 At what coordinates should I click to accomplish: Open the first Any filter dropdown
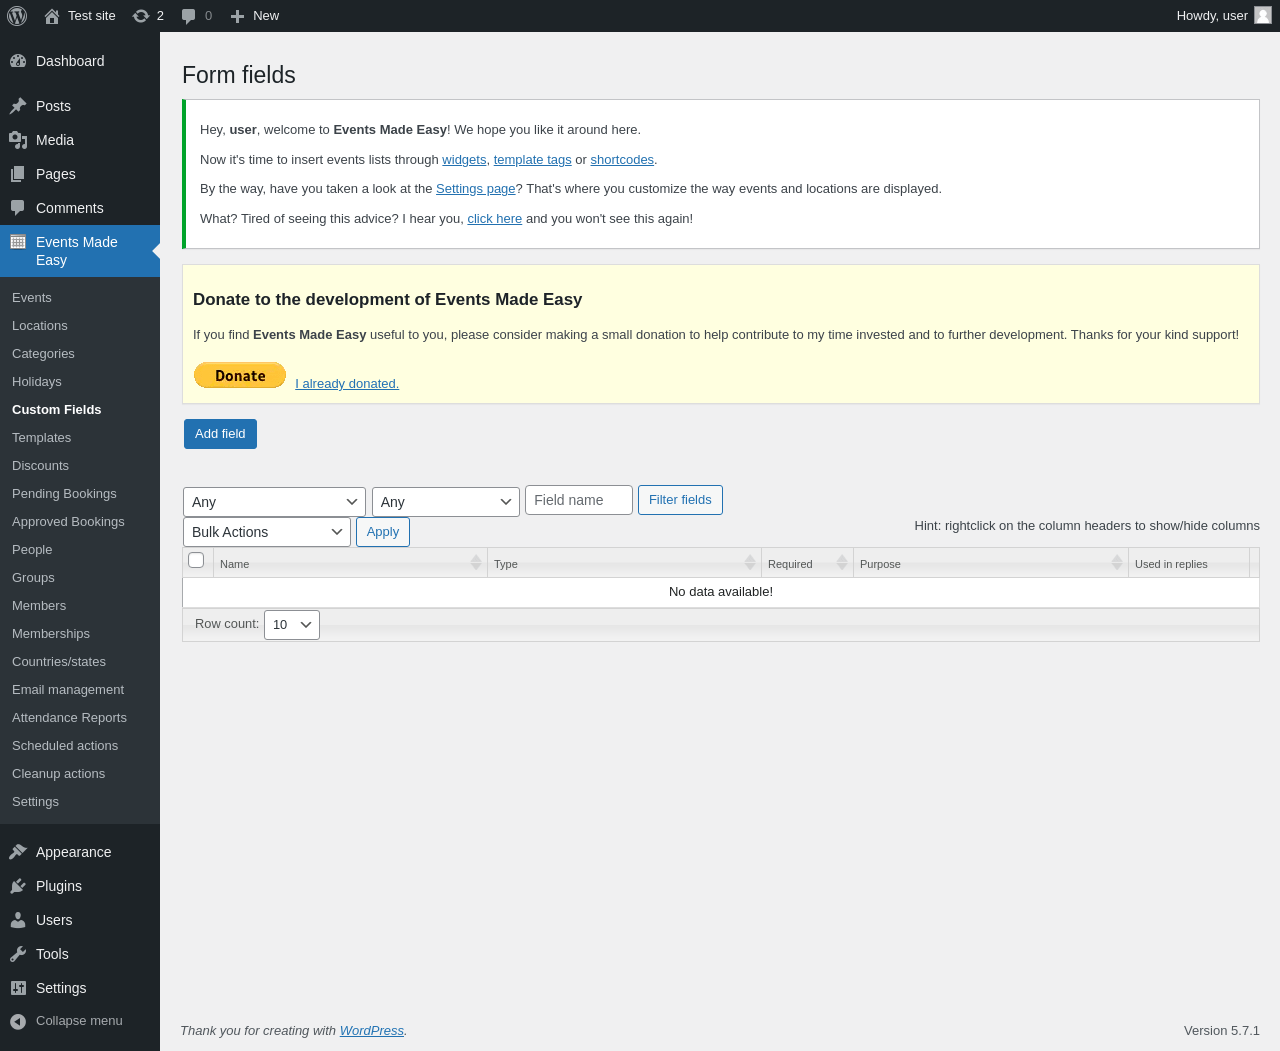(274, 502)
